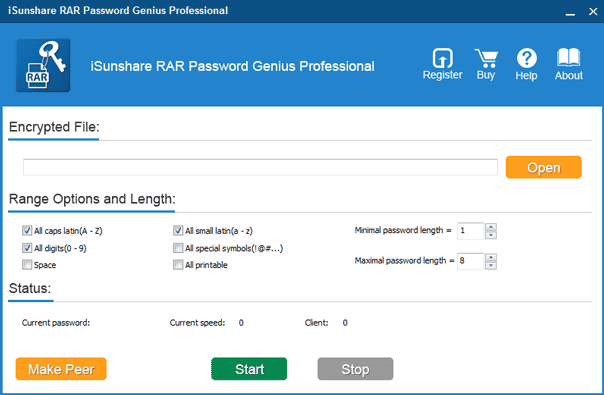Increase minimal password length with up arrow

click(x=491, y=227)
